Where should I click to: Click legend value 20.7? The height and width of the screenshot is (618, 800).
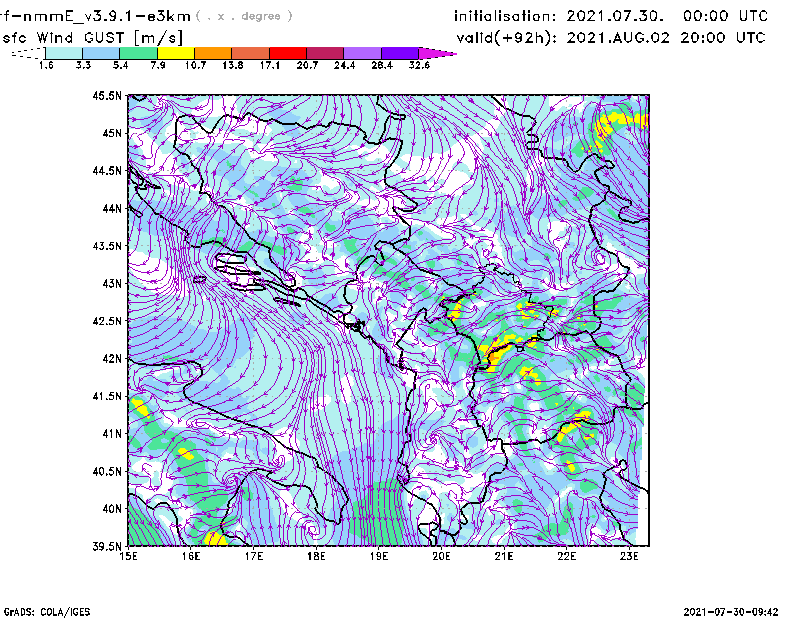pyautogui.click(x=307, y=65)
